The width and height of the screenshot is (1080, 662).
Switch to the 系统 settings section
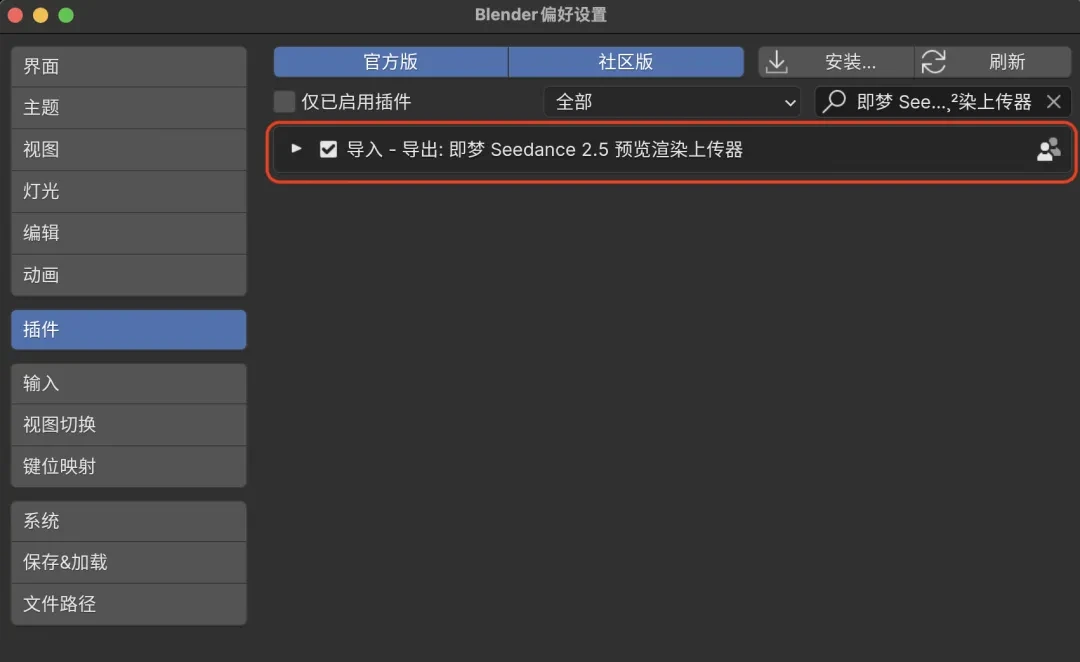click(129, 521)
